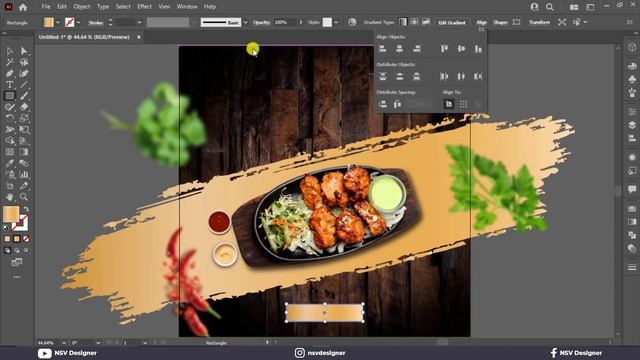
Task: Select the Rectangle tool in toolbar
Action: [x=10, y=96]
